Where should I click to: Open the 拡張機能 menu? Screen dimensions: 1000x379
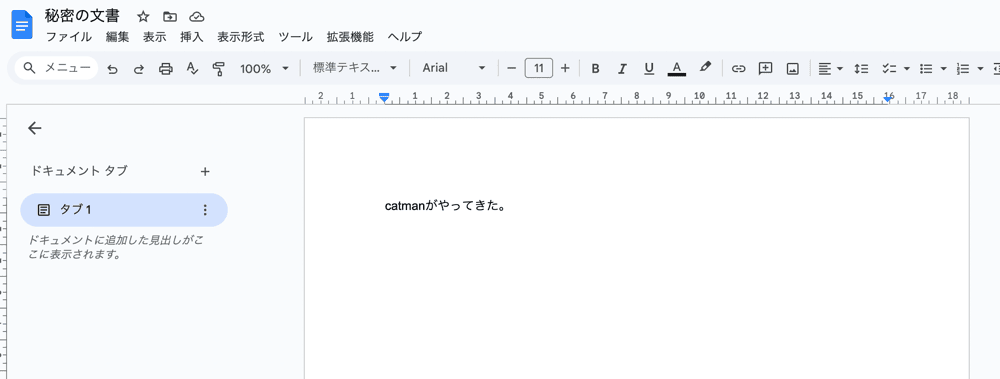click(x=350, y=37)
